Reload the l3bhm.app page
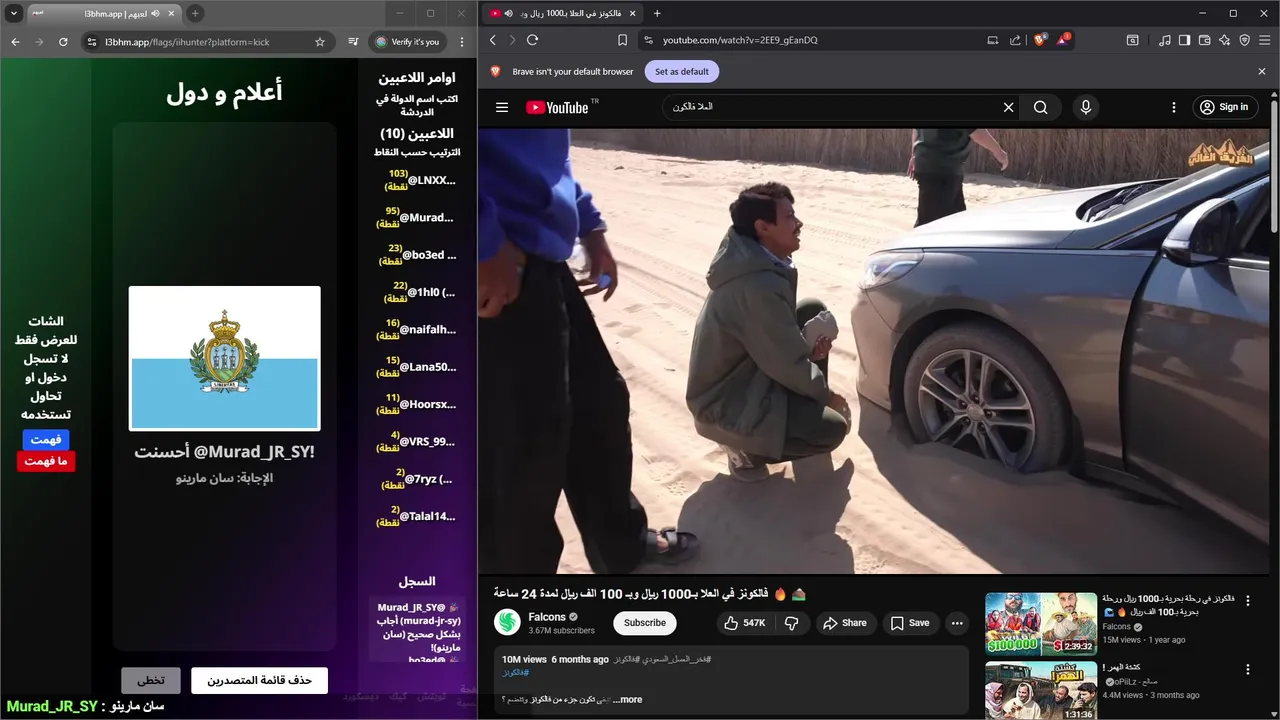Screen dimensions: 1280x720 point(63,42)
